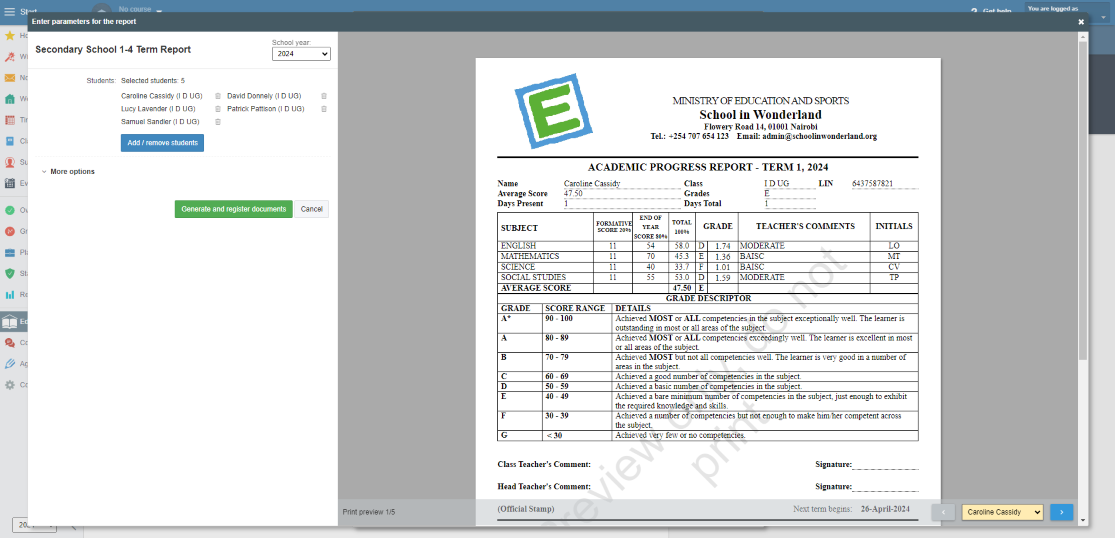Screen dimensions: 1115x538
Task: Go to previous student preview arrow
Action: (x=943, y=512)
